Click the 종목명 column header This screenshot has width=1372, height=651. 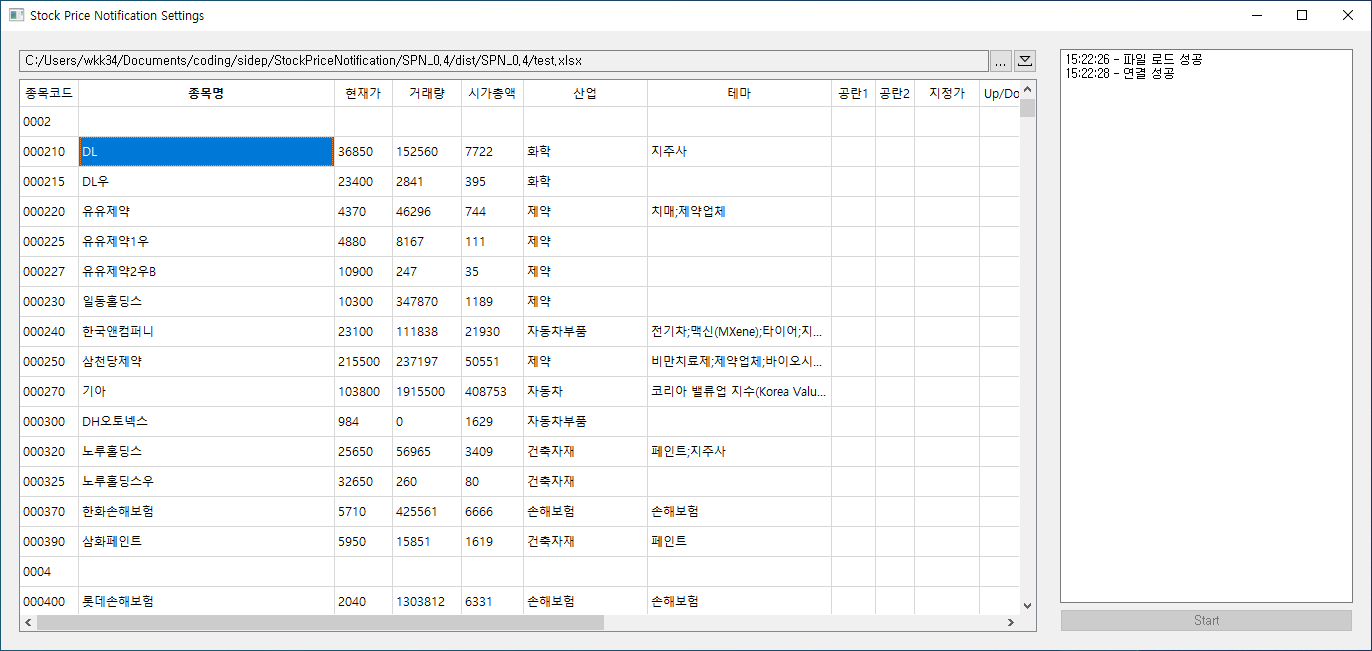pyautogui.click(x=206, y=93)
